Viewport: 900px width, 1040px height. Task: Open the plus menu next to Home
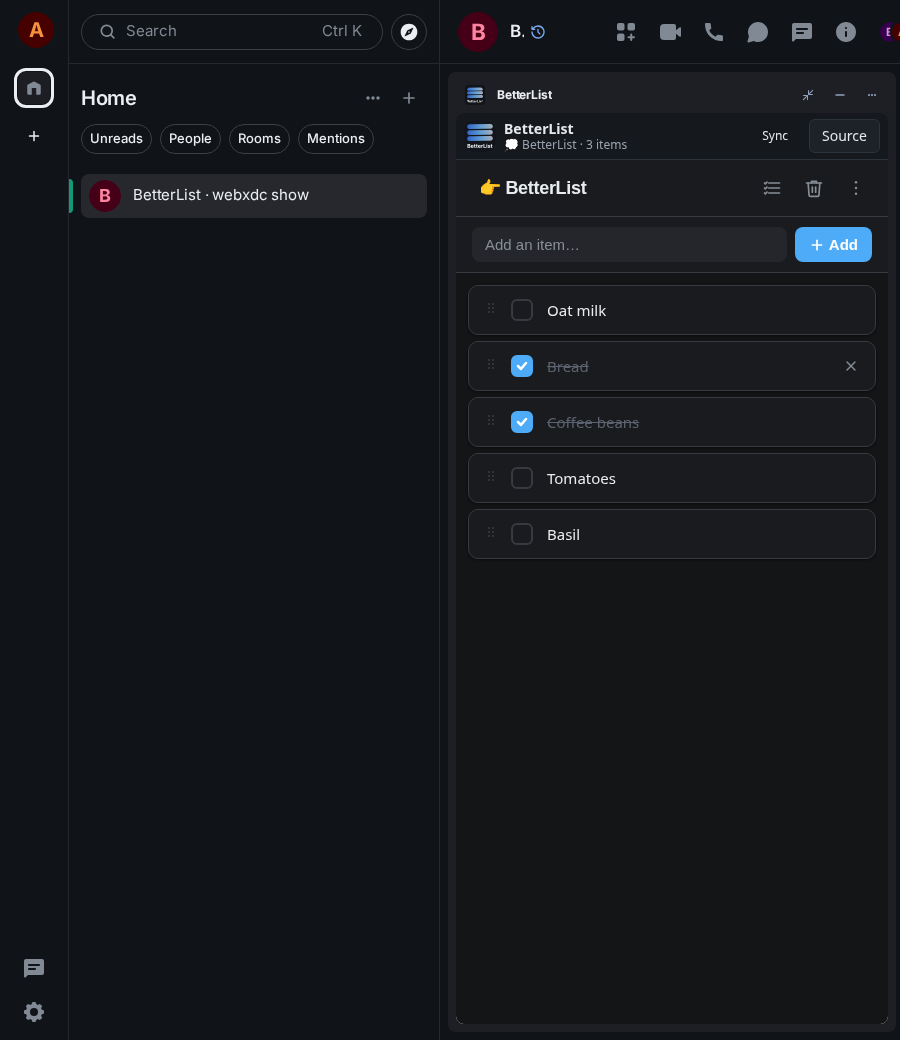coord(409,98)
